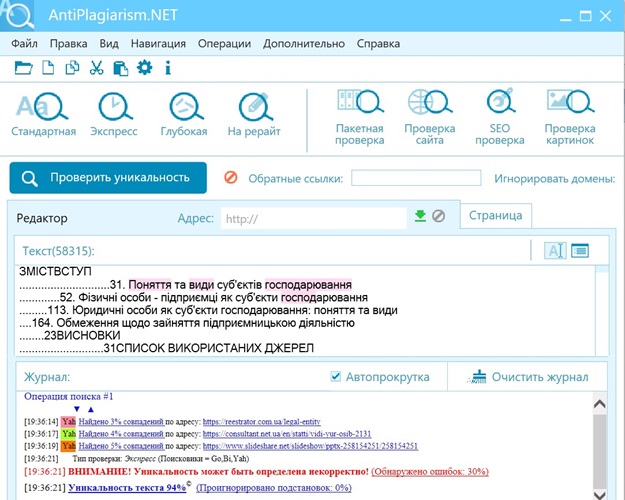
Task: Open settings via the gear icon
Action: (144, 67)
